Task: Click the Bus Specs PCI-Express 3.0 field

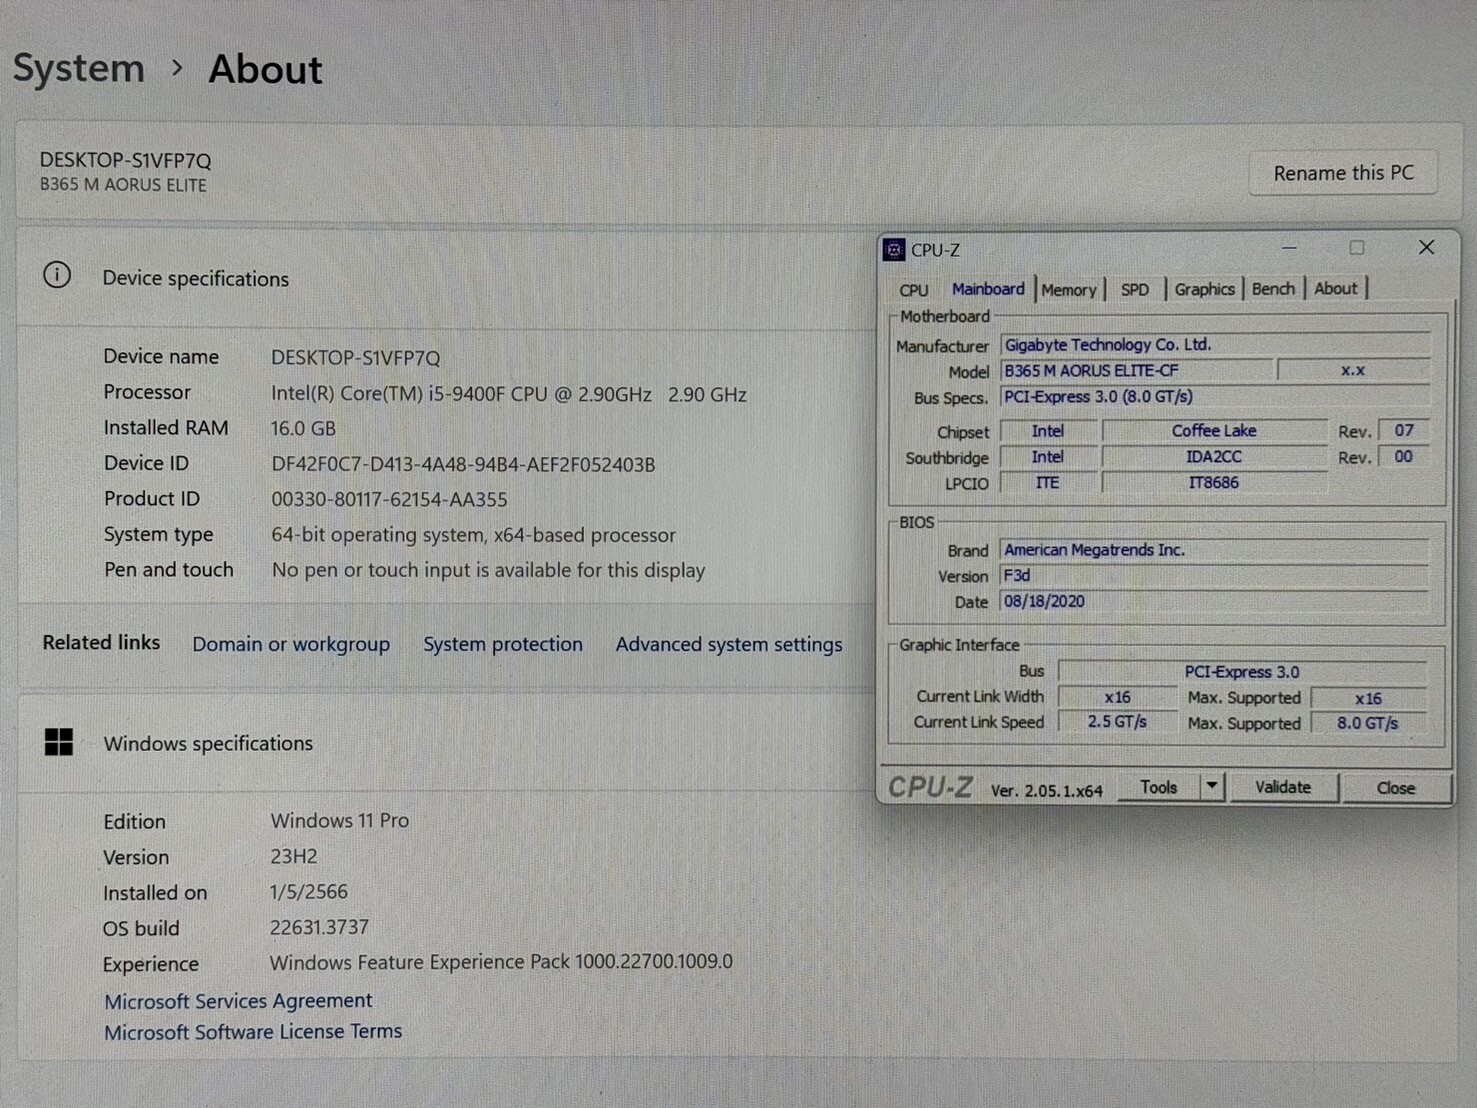Action: point(1215,397)
